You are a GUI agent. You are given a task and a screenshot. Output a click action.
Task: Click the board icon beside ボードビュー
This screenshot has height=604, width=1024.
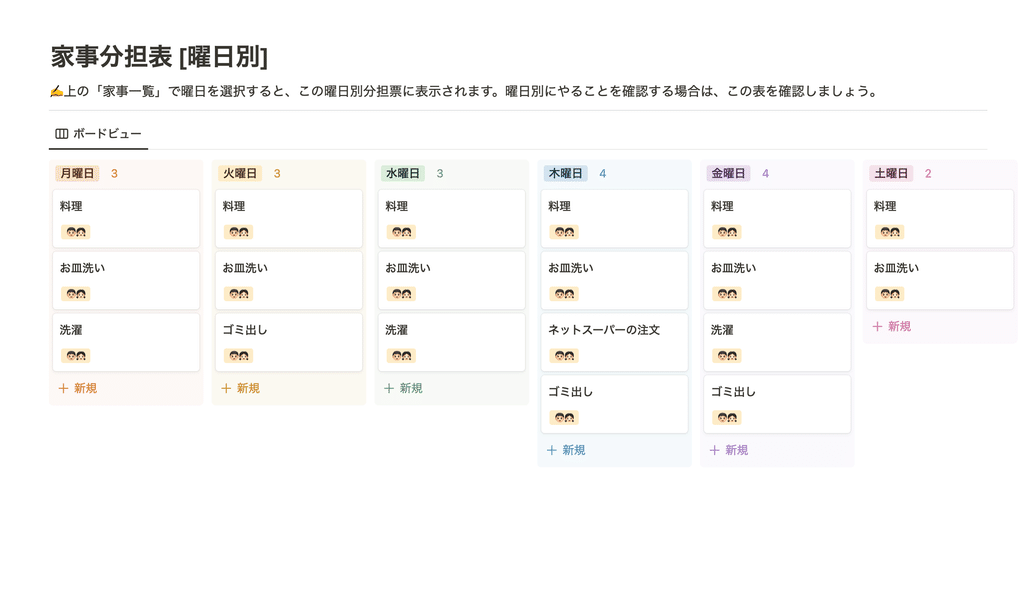pyautogui.click(x=61, y=134)
